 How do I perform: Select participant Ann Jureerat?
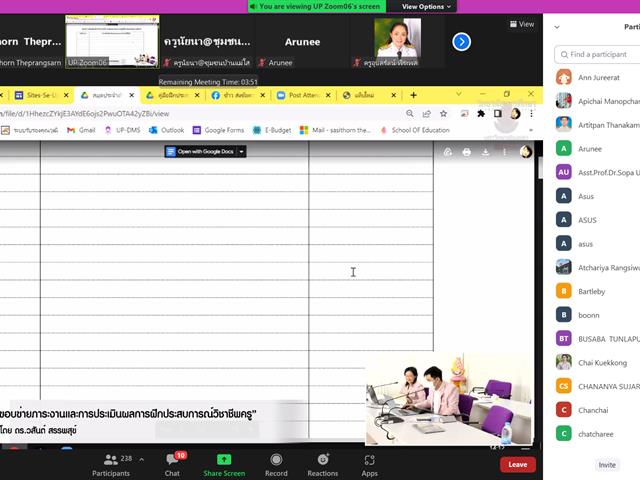coord(598,78)
